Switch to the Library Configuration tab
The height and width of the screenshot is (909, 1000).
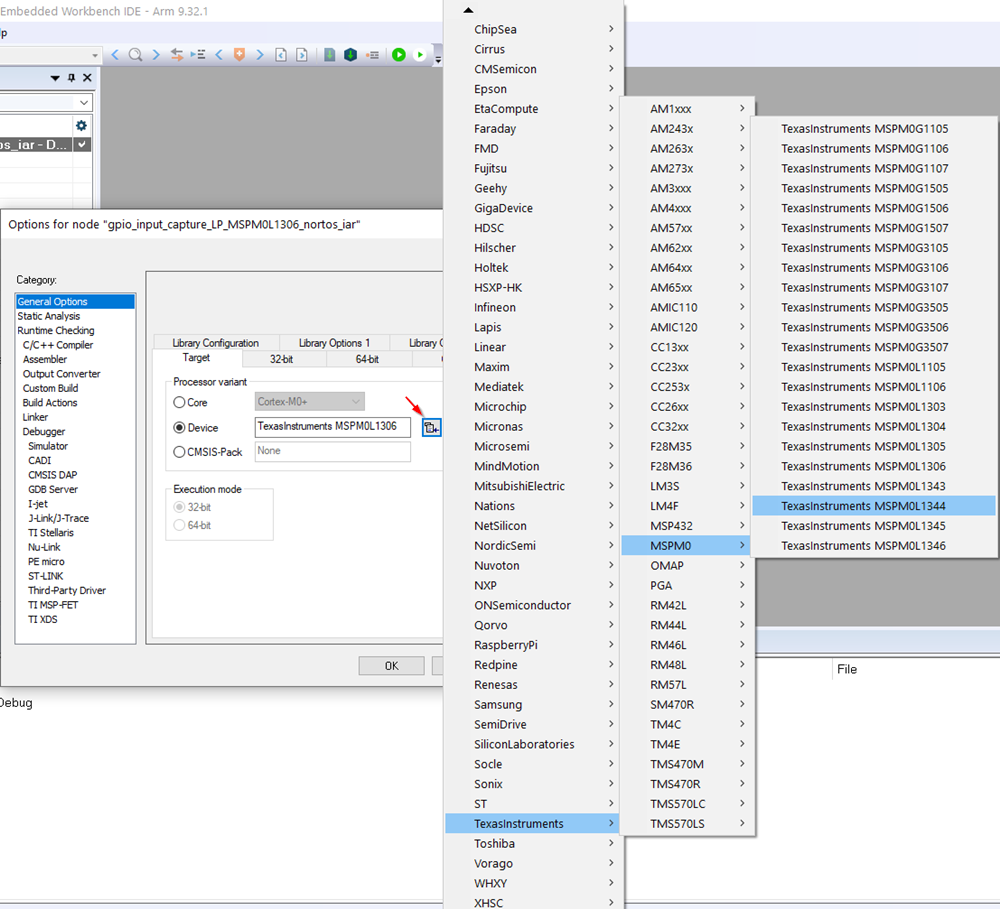coord(215,343)
